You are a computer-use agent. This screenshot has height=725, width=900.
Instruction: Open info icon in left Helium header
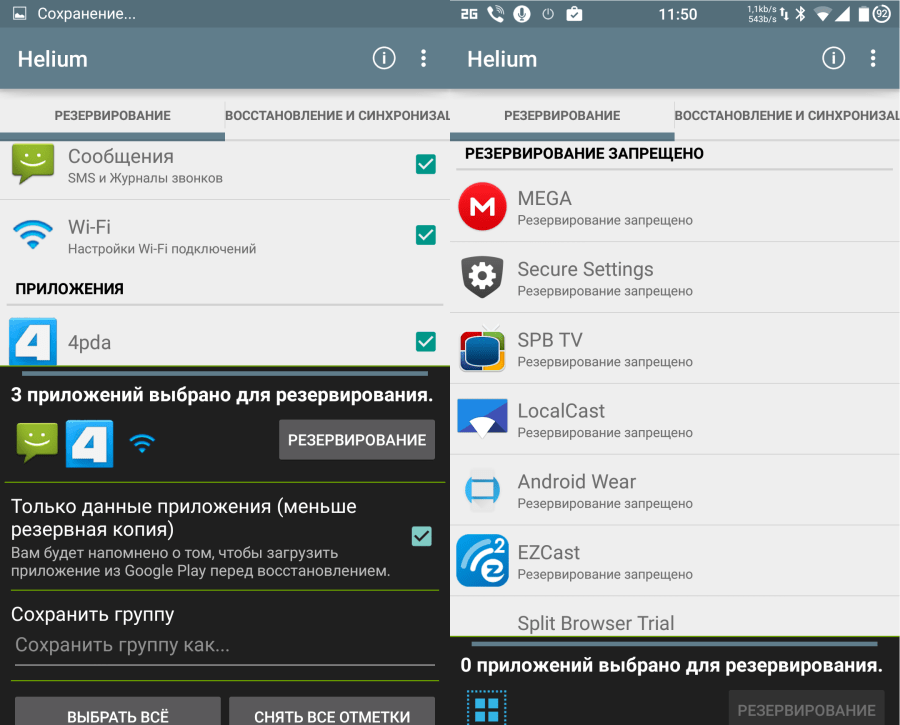(384, 58)
